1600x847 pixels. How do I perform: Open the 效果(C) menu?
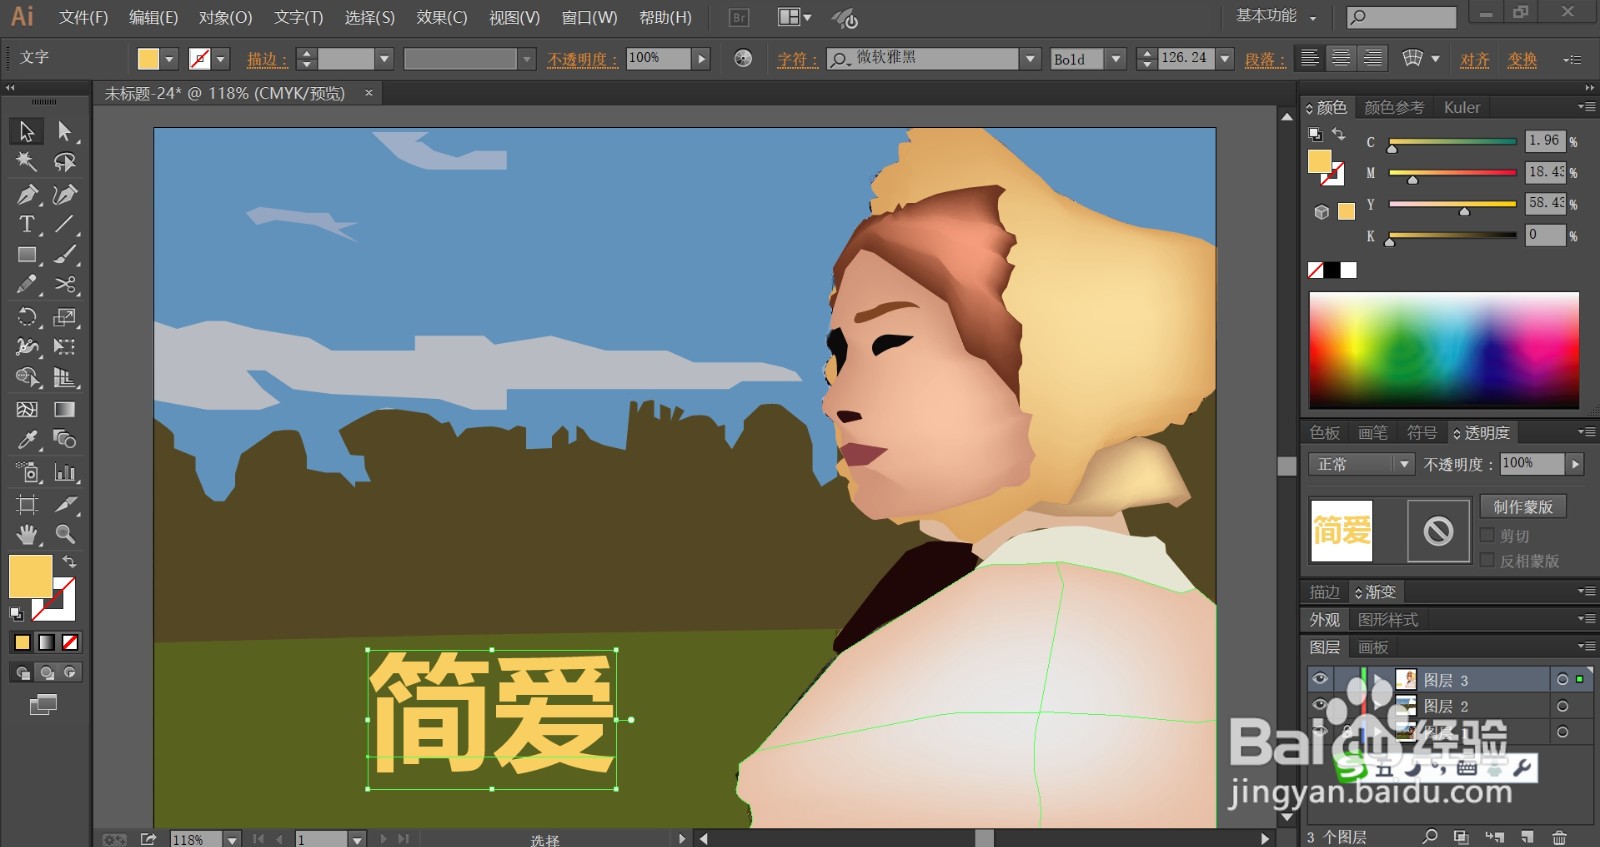point(442,17)
